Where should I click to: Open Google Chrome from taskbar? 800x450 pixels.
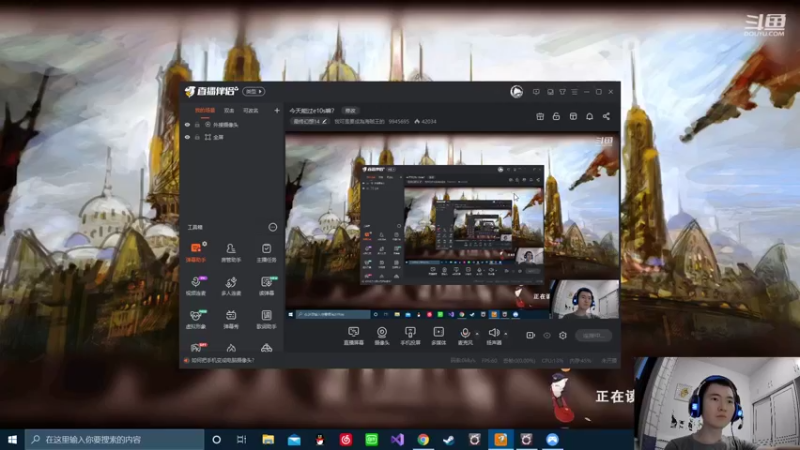[423, 439]
